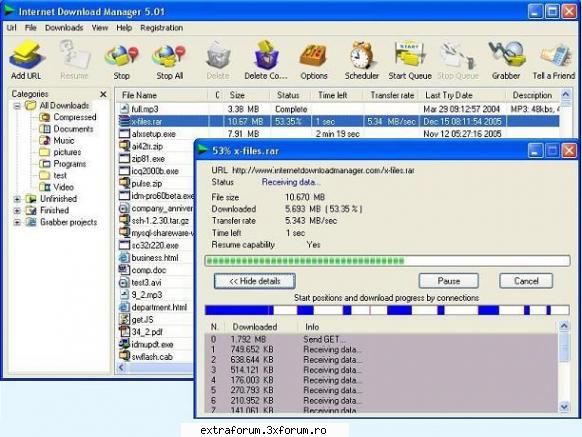
Task: Open the Options toolbar icon
Action: (314, 56)
